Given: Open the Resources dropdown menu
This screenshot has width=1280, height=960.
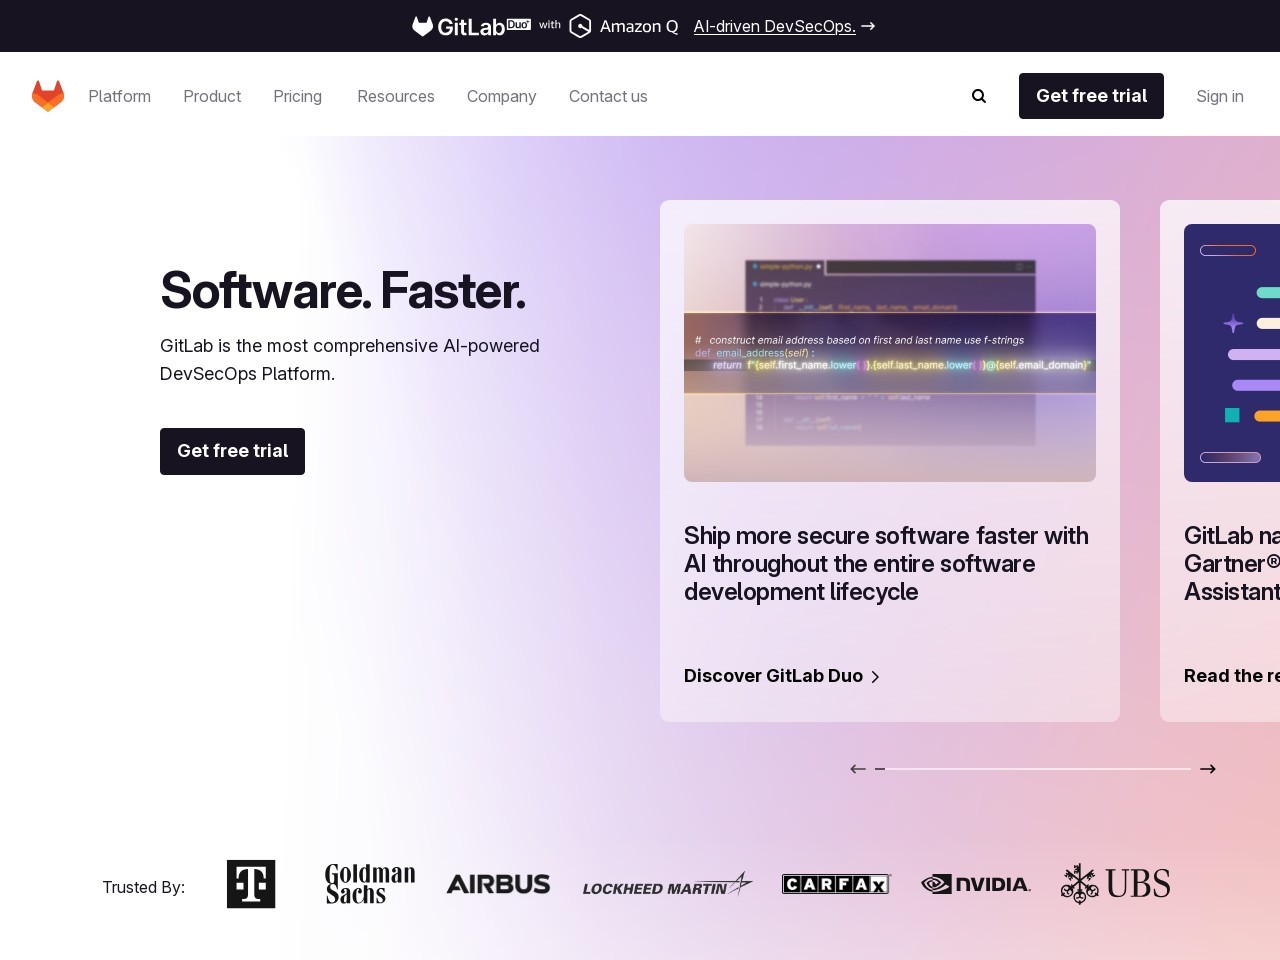Looking at the screenshot, I should [395, 96].
